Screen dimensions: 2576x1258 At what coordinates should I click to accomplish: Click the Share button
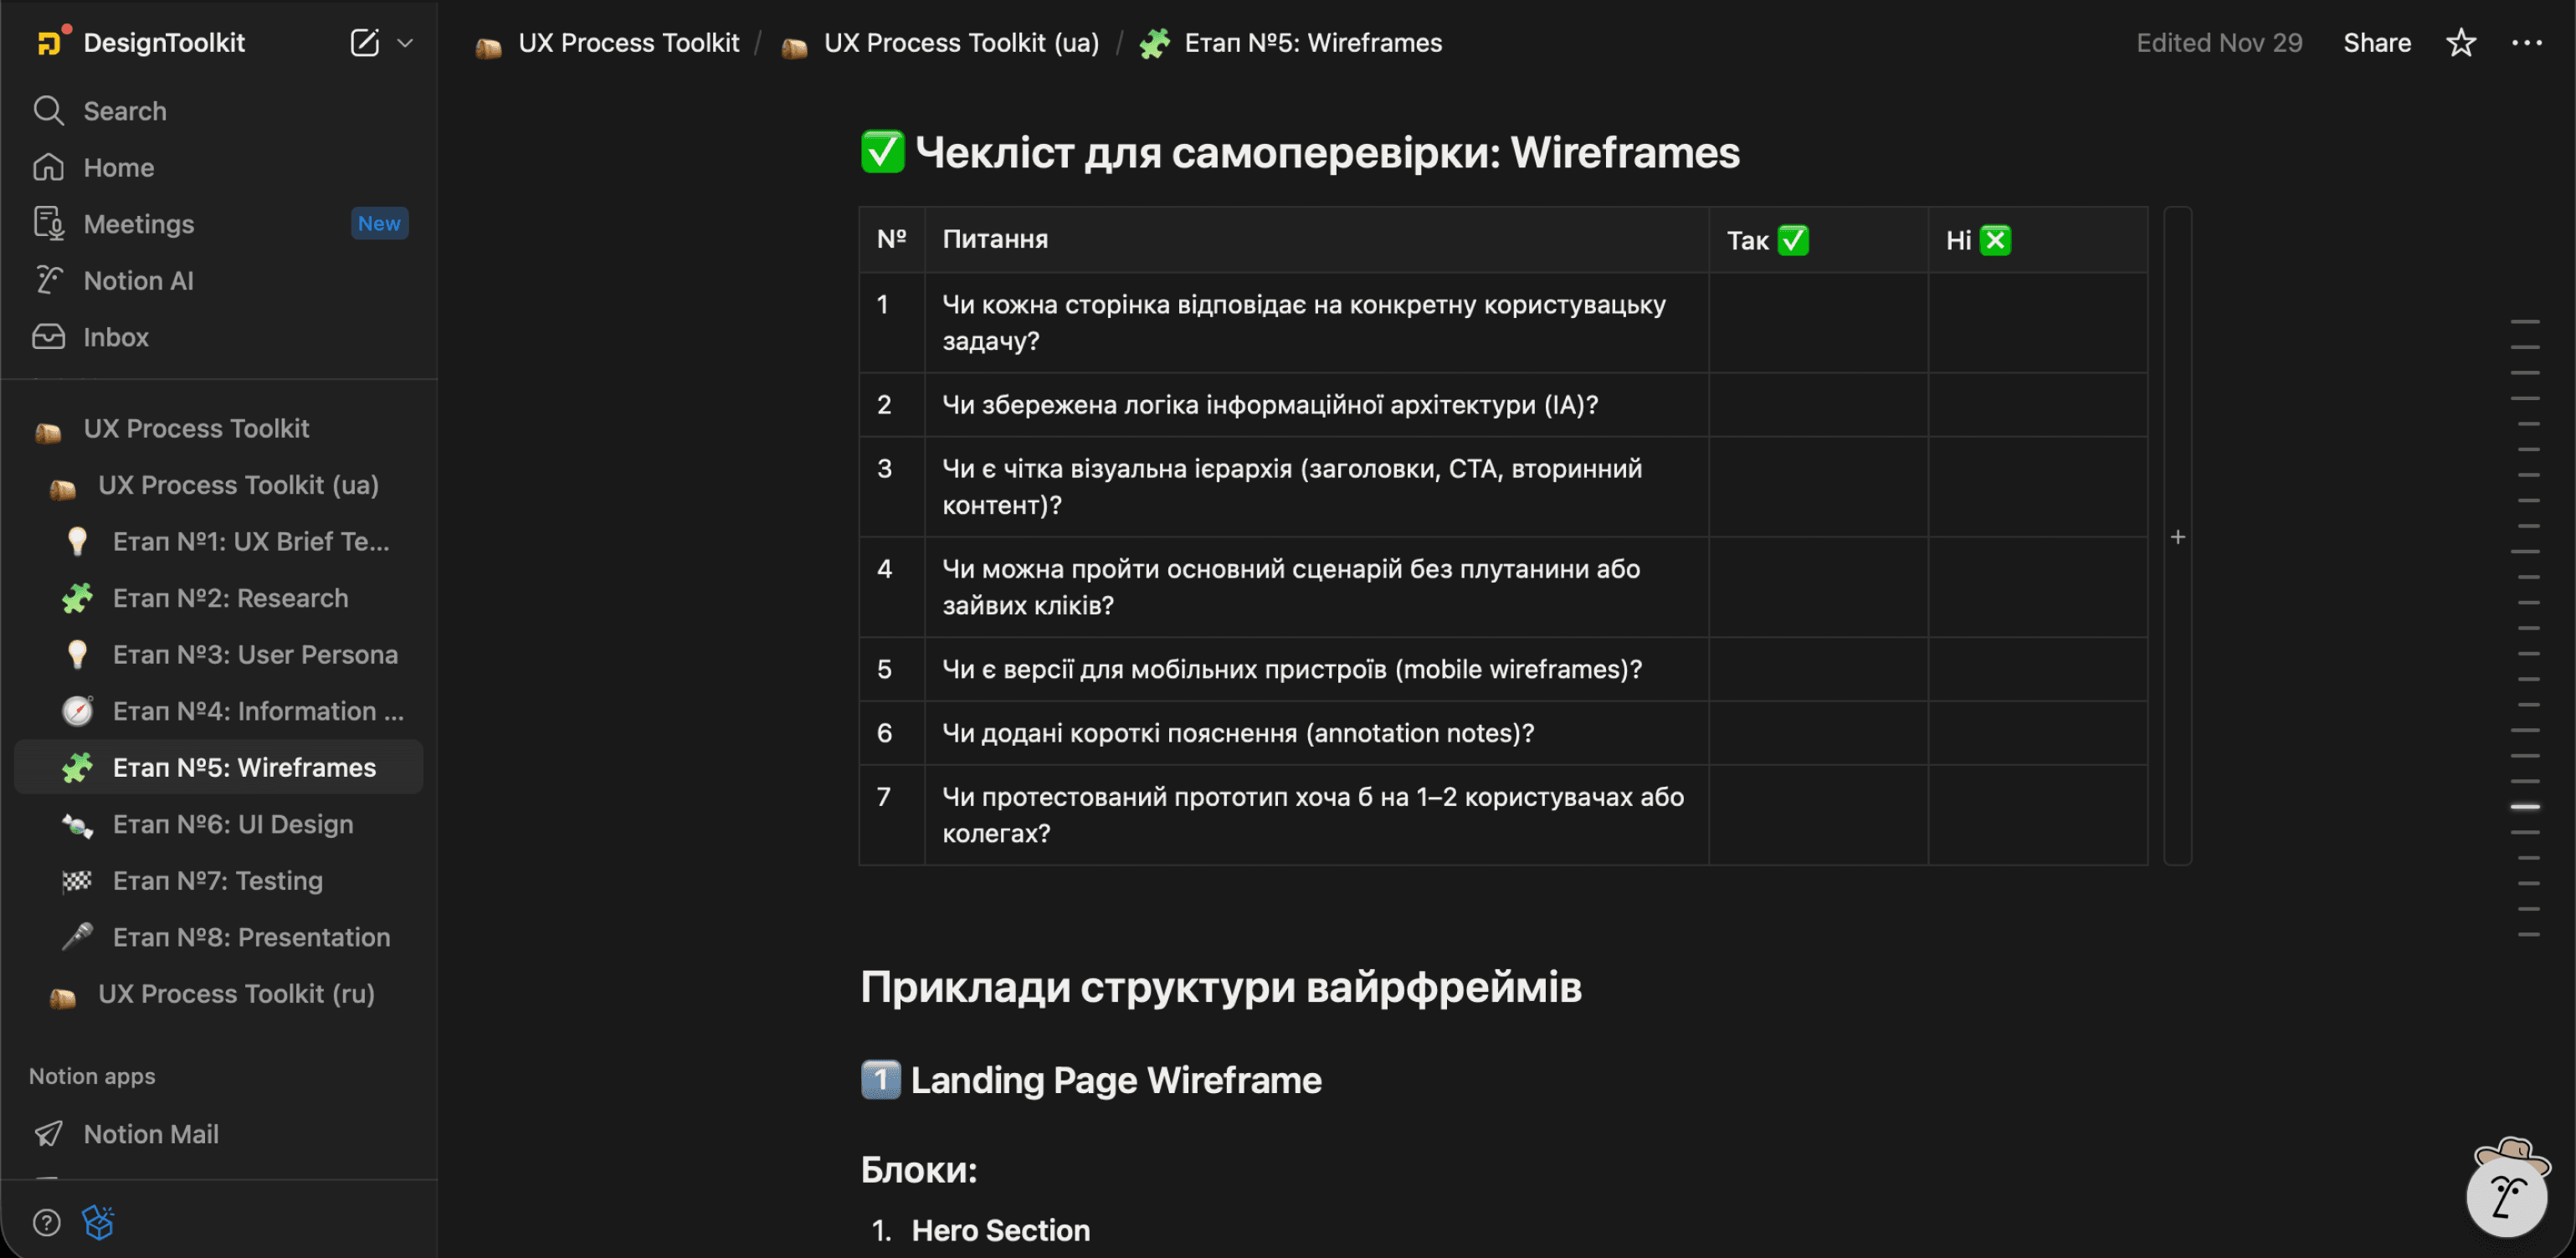click(2376, 43)
